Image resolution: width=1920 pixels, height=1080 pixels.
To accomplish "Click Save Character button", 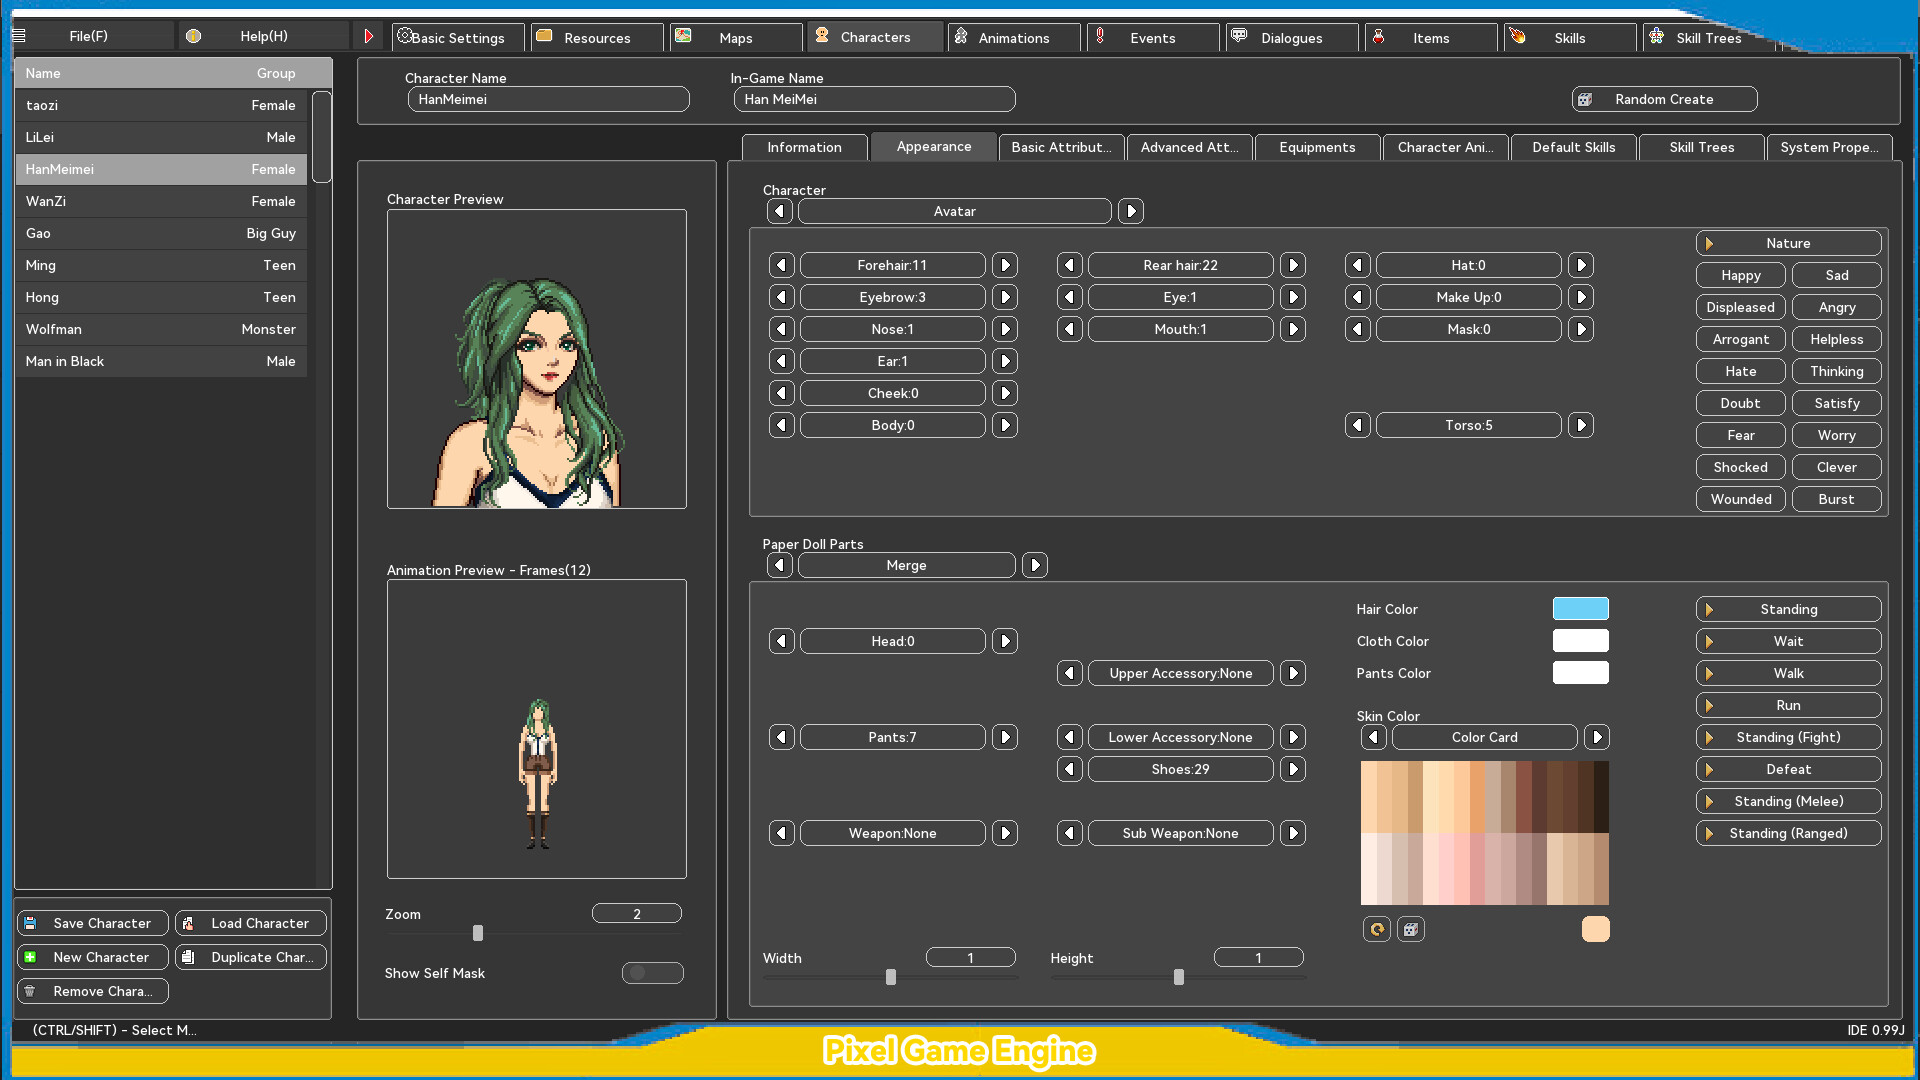I will [90, 922].
